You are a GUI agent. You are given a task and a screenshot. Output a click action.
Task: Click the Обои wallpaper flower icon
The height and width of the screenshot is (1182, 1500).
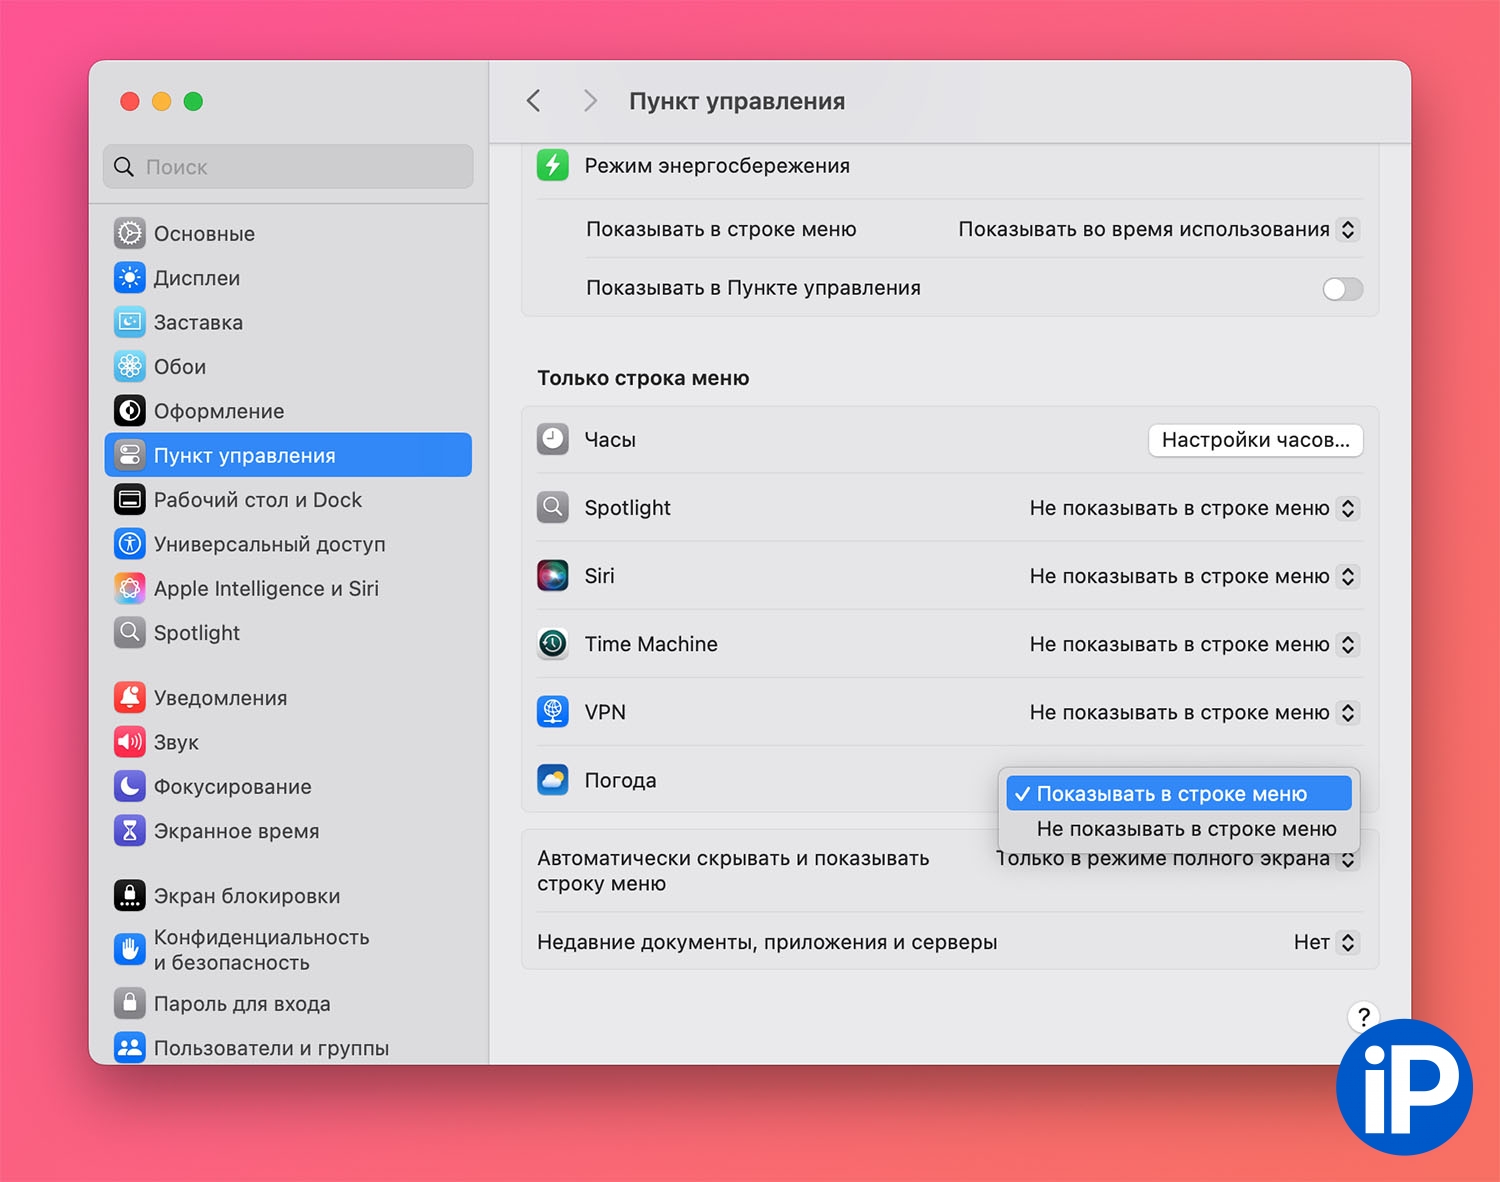pyautogui.click(x=130, y=367)
